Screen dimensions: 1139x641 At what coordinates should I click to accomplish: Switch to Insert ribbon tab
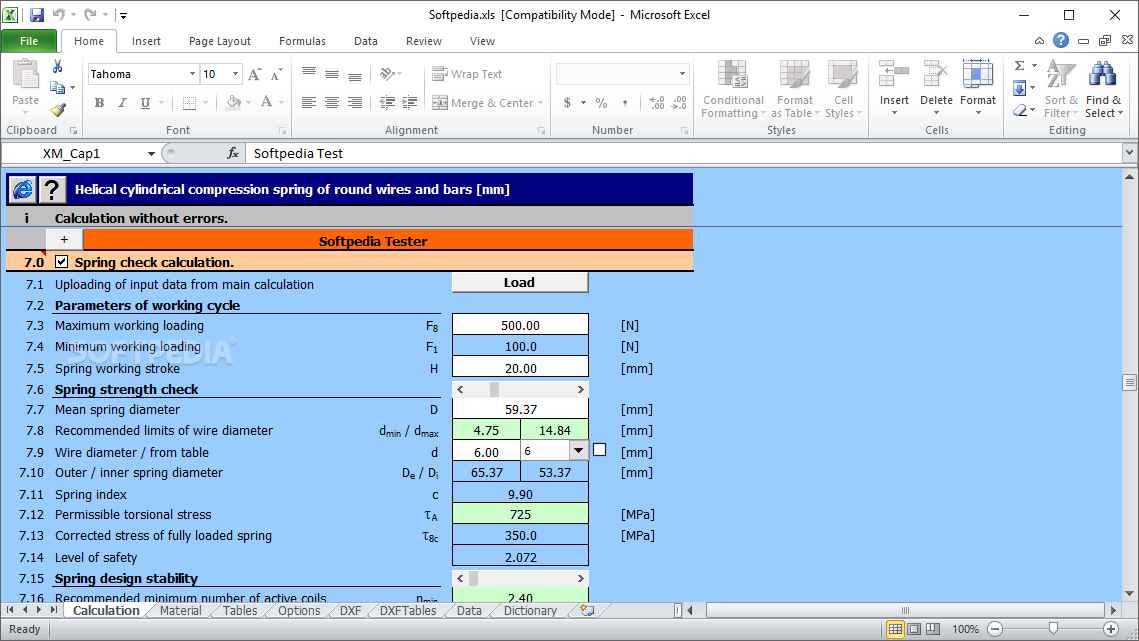pyautogui.click(x=146, y=41)
